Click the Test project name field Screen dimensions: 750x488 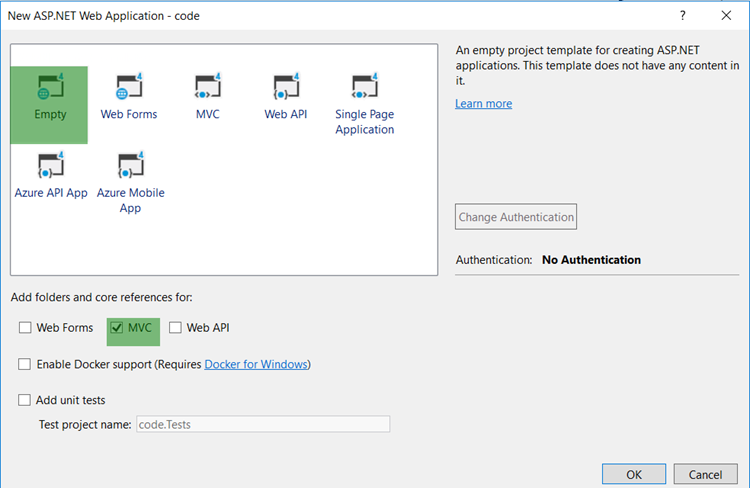pos(263,424)
